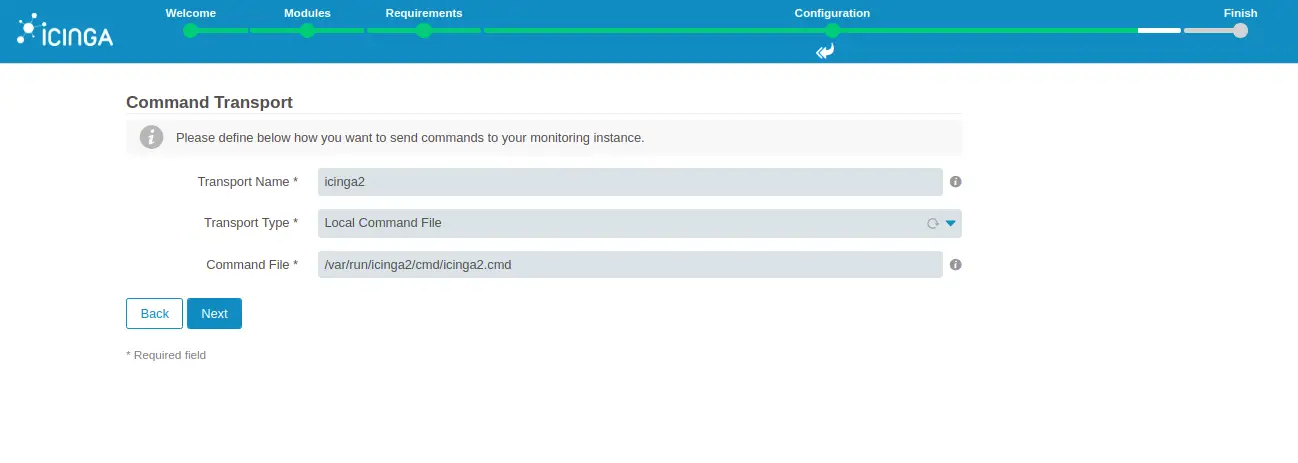1298x463 pixels.
Task: Click the Icinga logo
Action: point(65,31)
